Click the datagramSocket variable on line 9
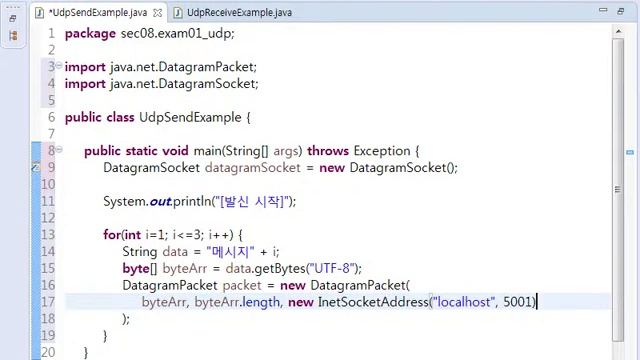This screenshot has width=640, height=360. [x=253, y=168]
